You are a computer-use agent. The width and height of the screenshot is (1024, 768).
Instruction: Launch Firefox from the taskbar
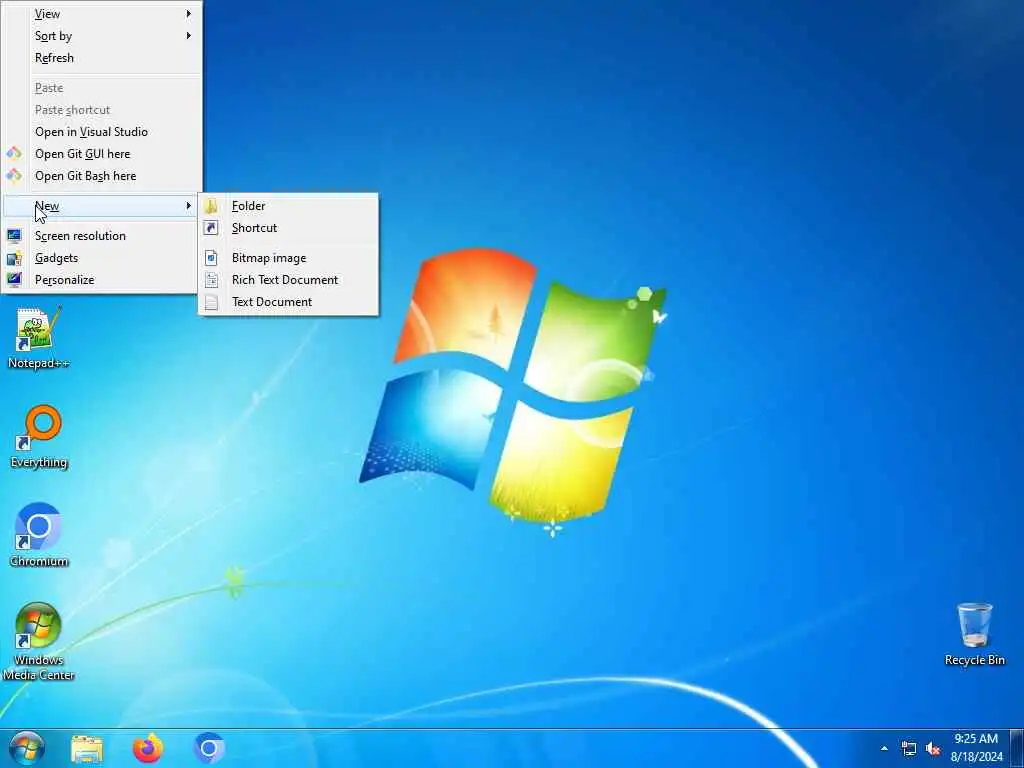pos(148,749)
